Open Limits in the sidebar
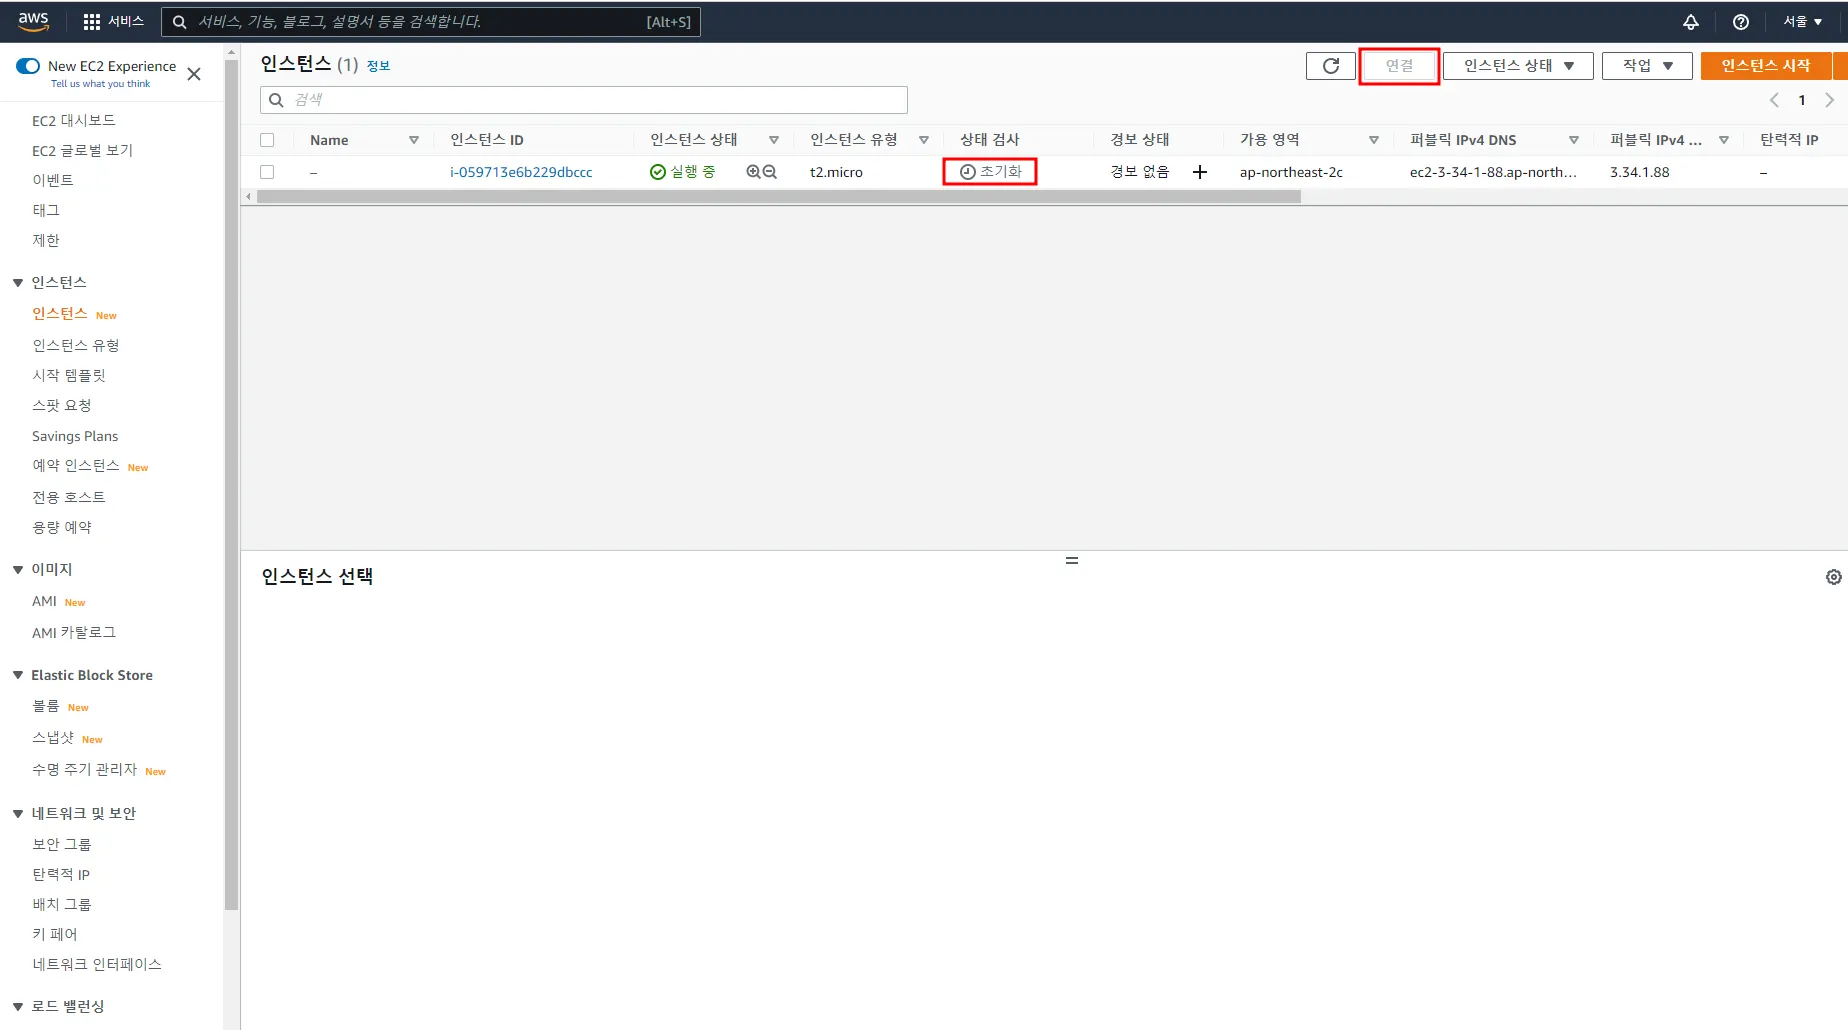Screen dimensions: 1848x1030 46,240
